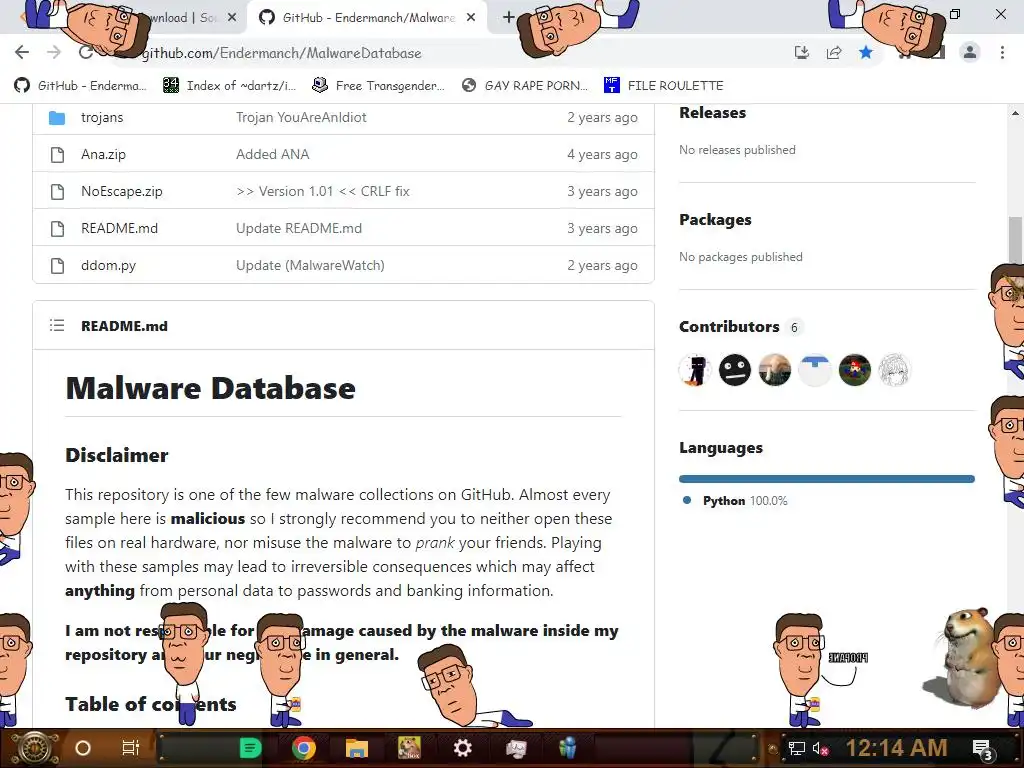Image resolution: width=1024 pixels, height=768 pixels.
Task: Click the Python language bar
Action: click(827, 479)
